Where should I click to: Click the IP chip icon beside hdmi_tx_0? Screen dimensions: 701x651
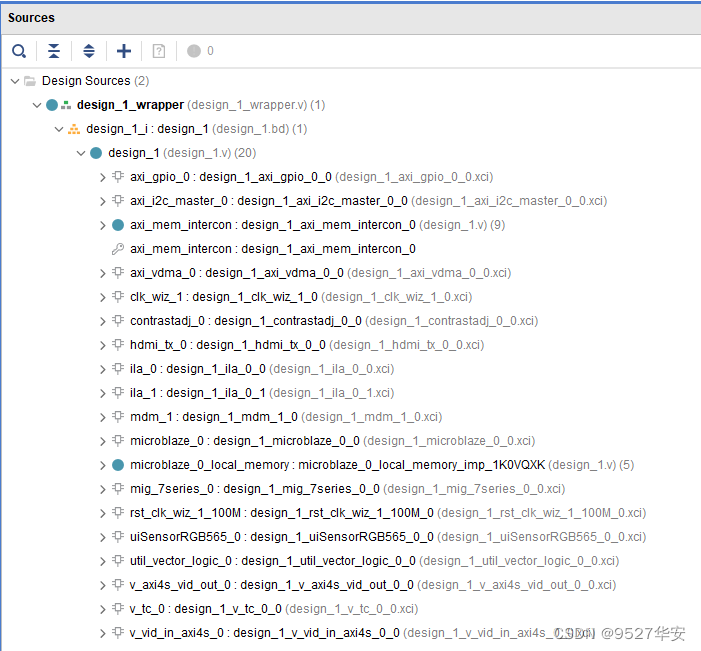[x=118, y=344]
